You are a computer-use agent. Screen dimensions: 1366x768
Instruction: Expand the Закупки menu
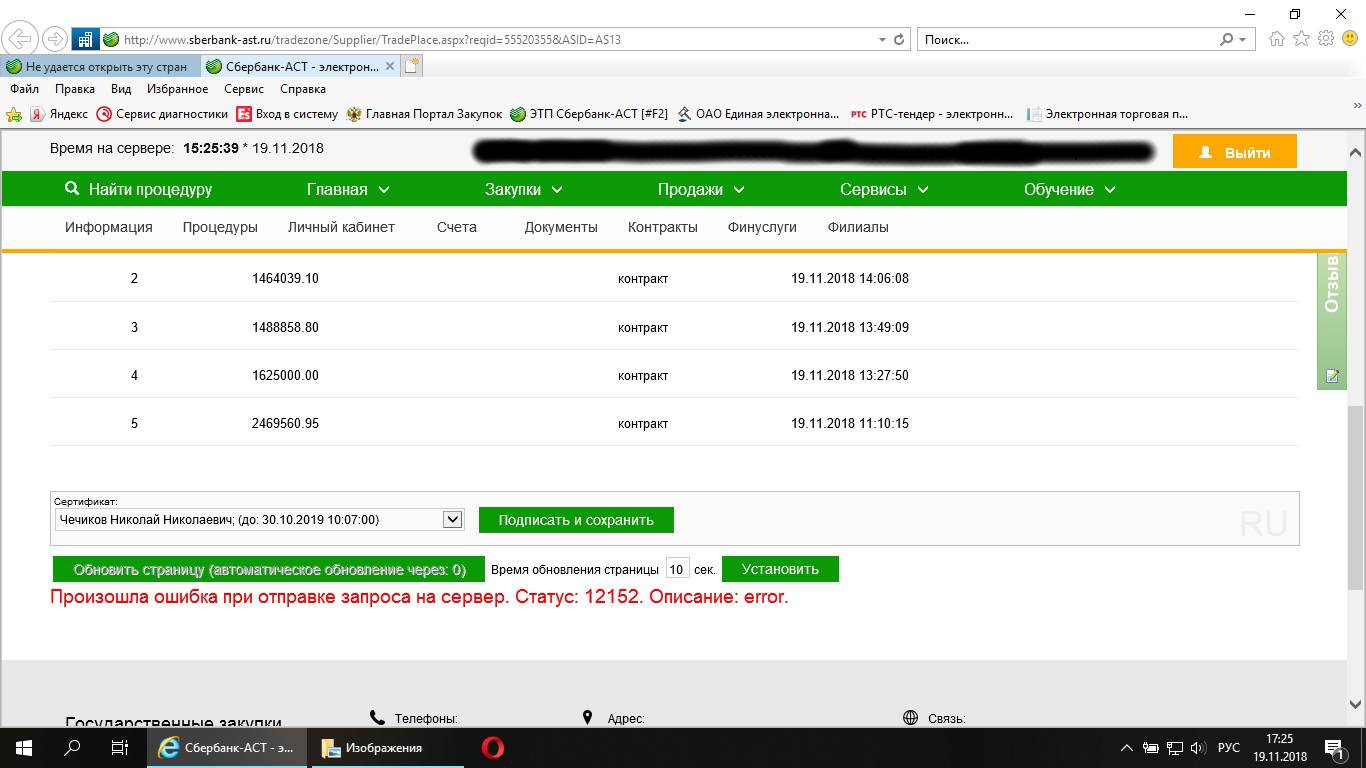523,189
